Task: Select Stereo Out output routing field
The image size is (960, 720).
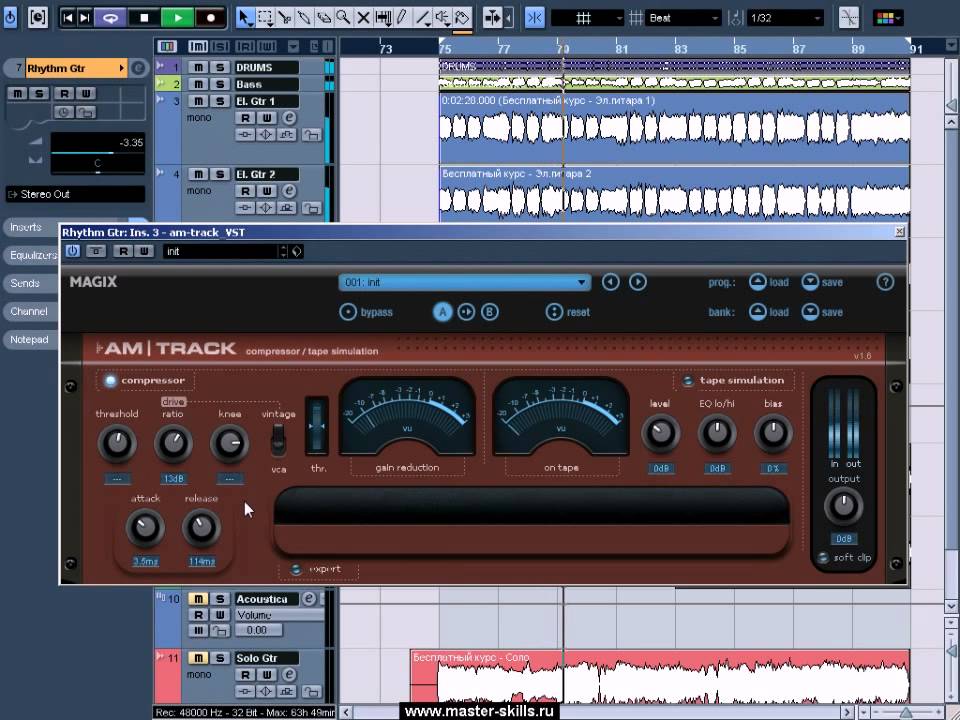Action: click(x=75, y=194)
